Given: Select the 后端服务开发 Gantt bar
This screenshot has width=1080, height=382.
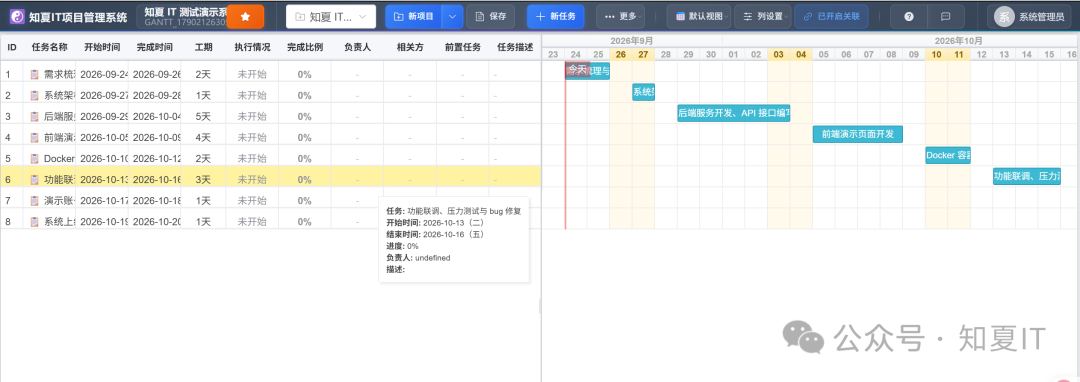Looking at the screenshot, I should point(734,114).
